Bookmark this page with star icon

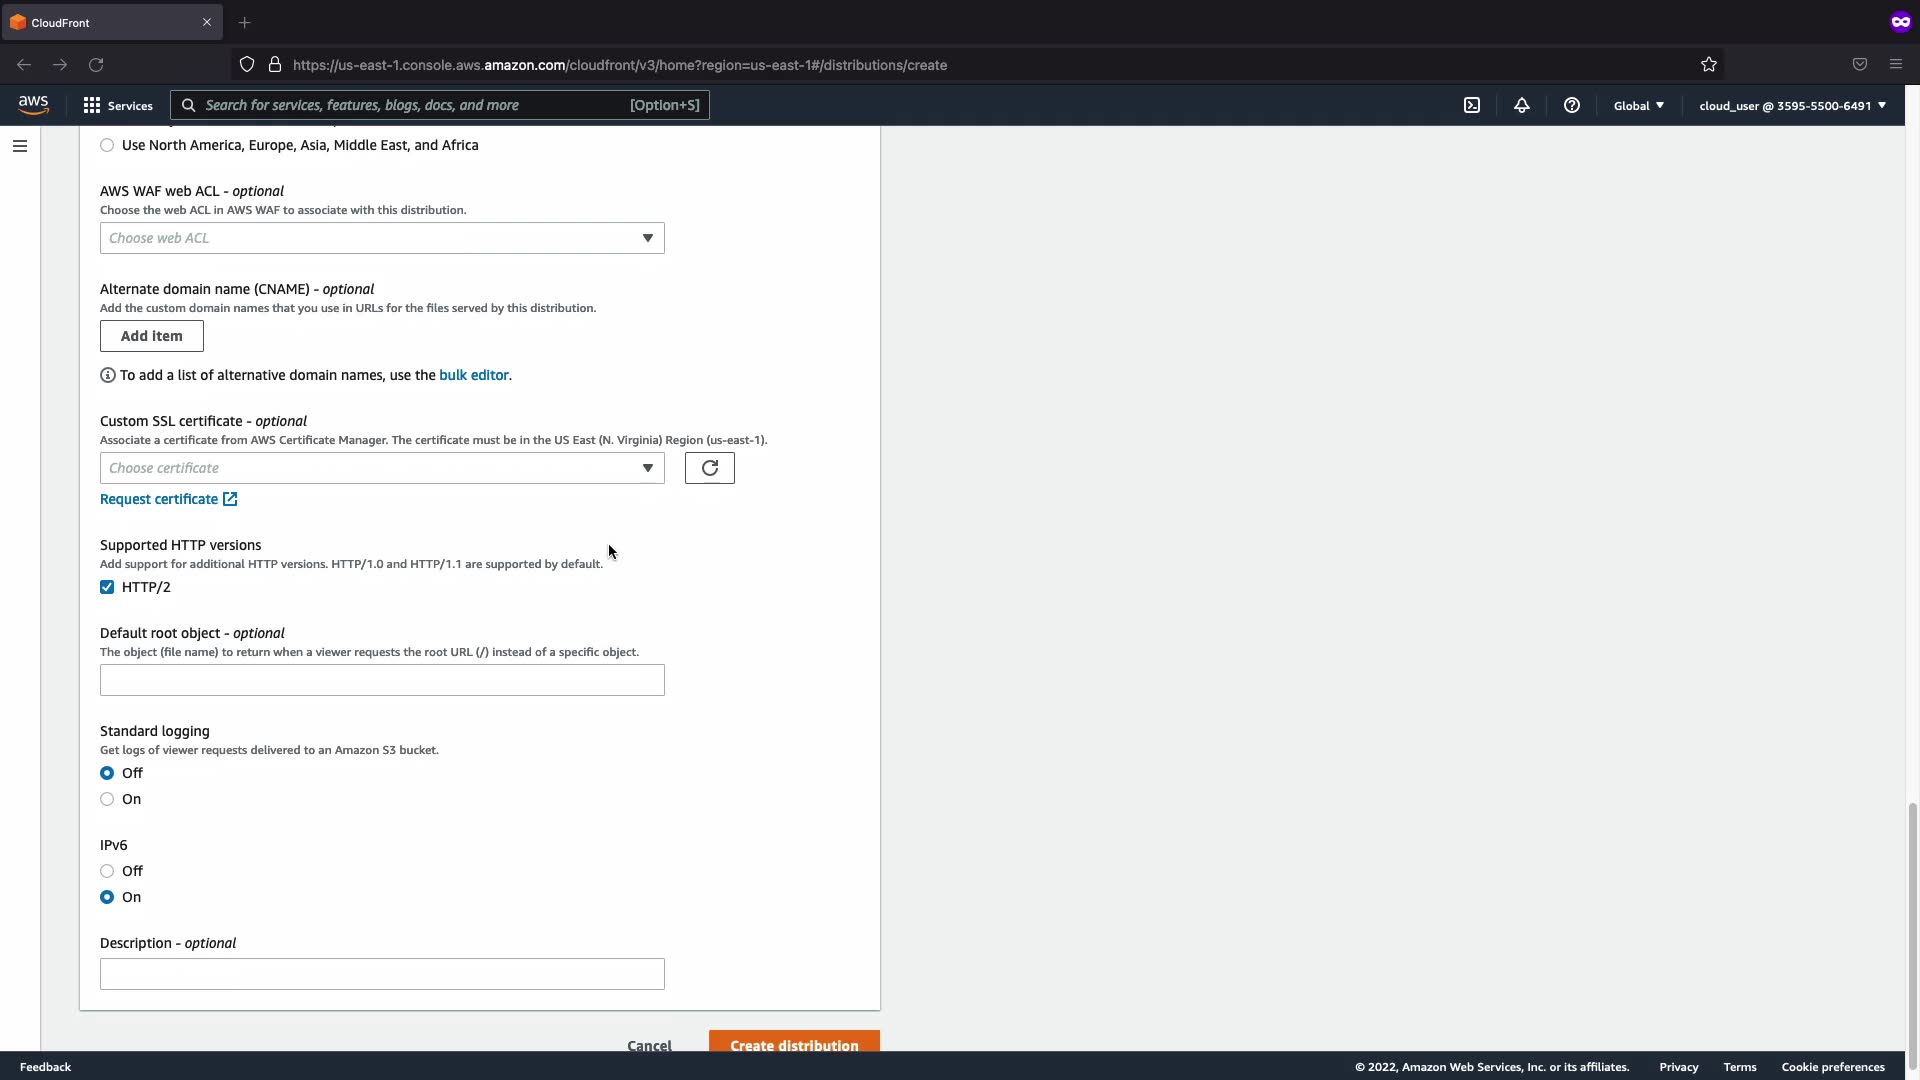pyautogui.click(x=1708, y=65)
